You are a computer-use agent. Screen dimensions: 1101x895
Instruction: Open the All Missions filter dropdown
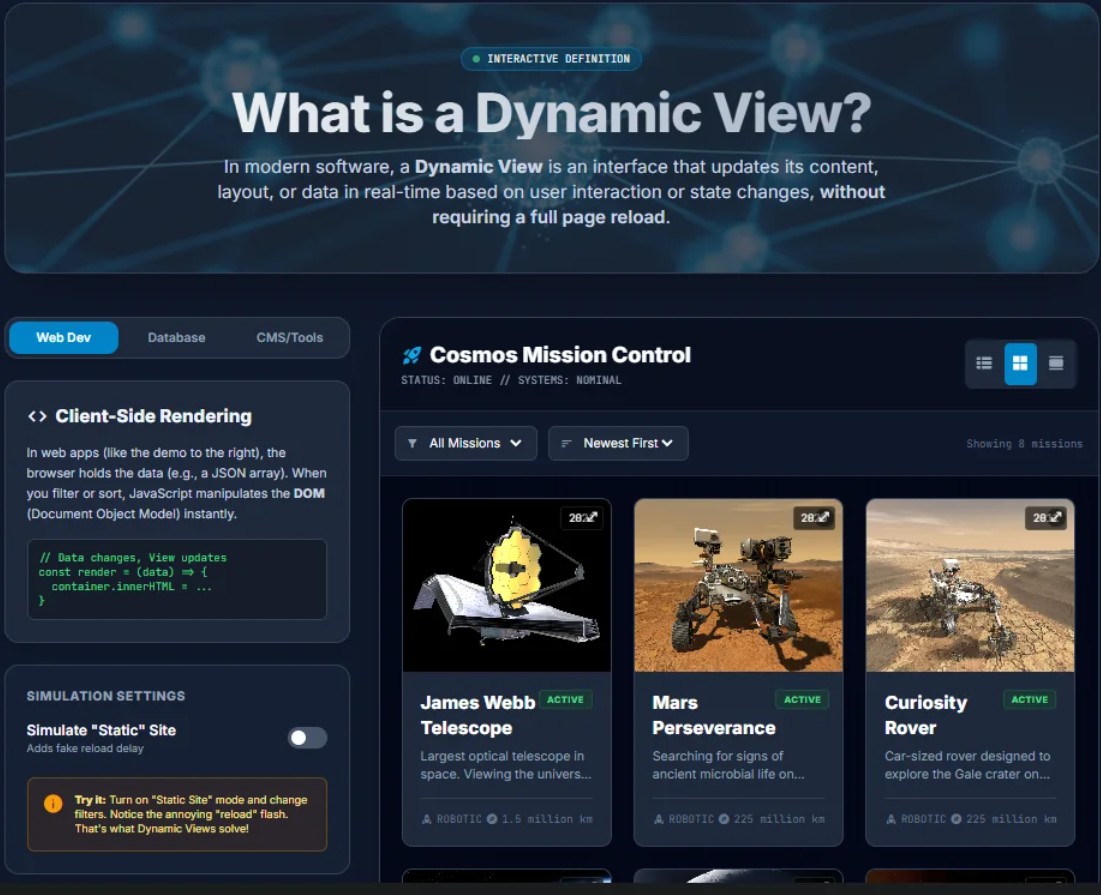coord(465,443)
